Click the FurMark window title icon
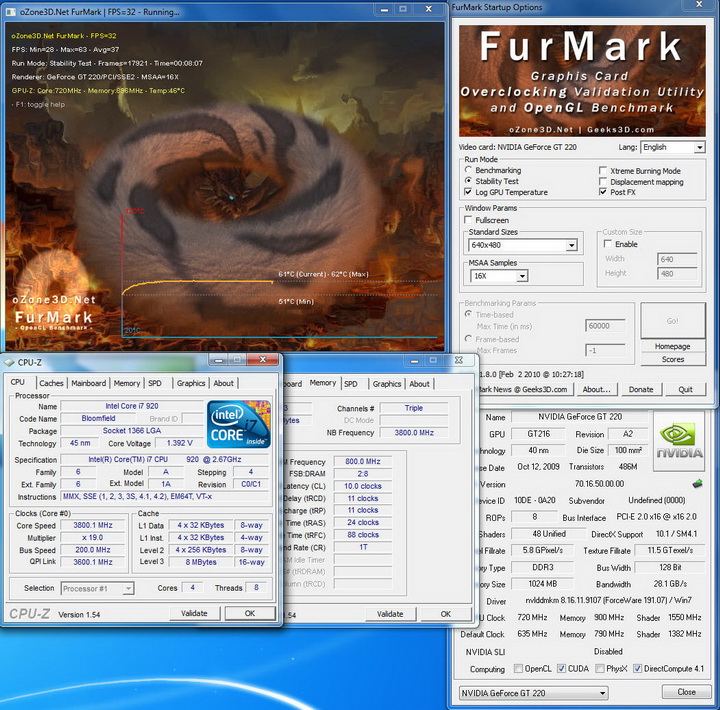 [11, 11]
